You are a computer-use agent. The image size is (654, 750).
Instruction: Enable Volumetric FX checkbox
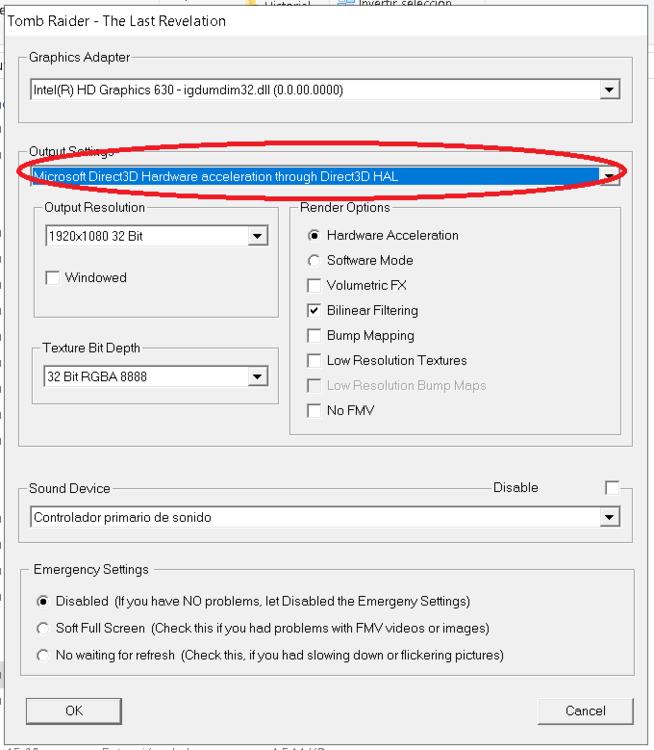coord(314,286)
